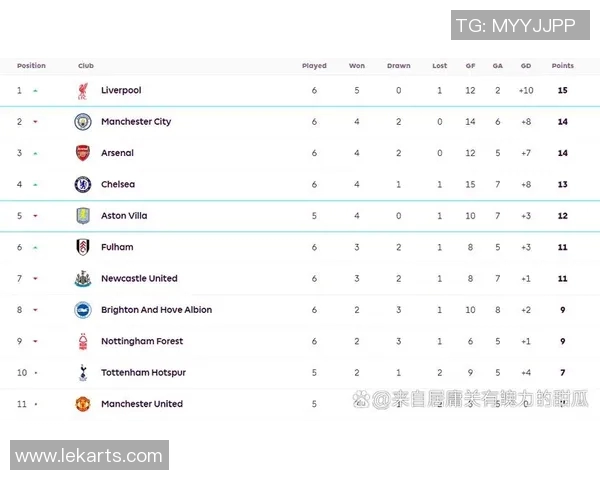The image size is (600, 480).
Task: Click the Chelsea club badge
Action: click(x=82, y=185)
